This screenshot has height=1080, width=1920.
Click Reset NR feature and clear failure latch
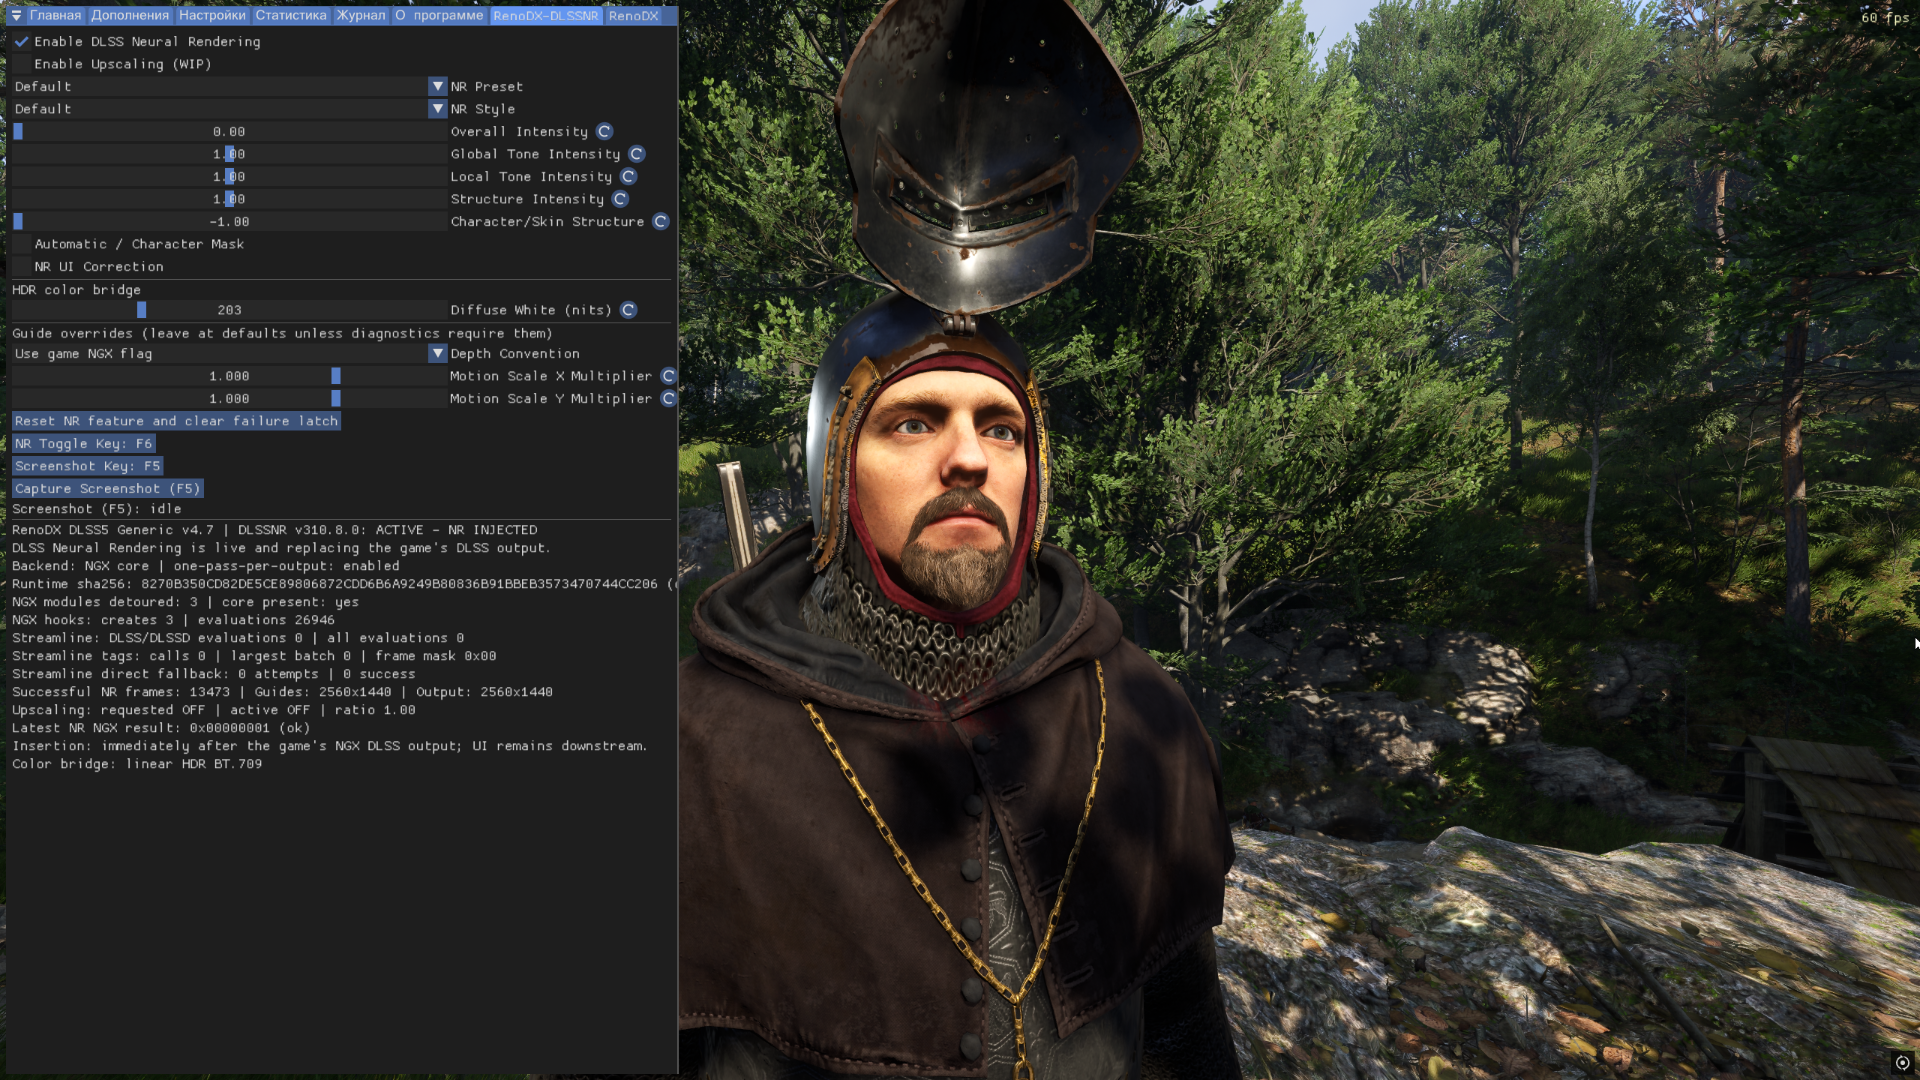(176, 421)
